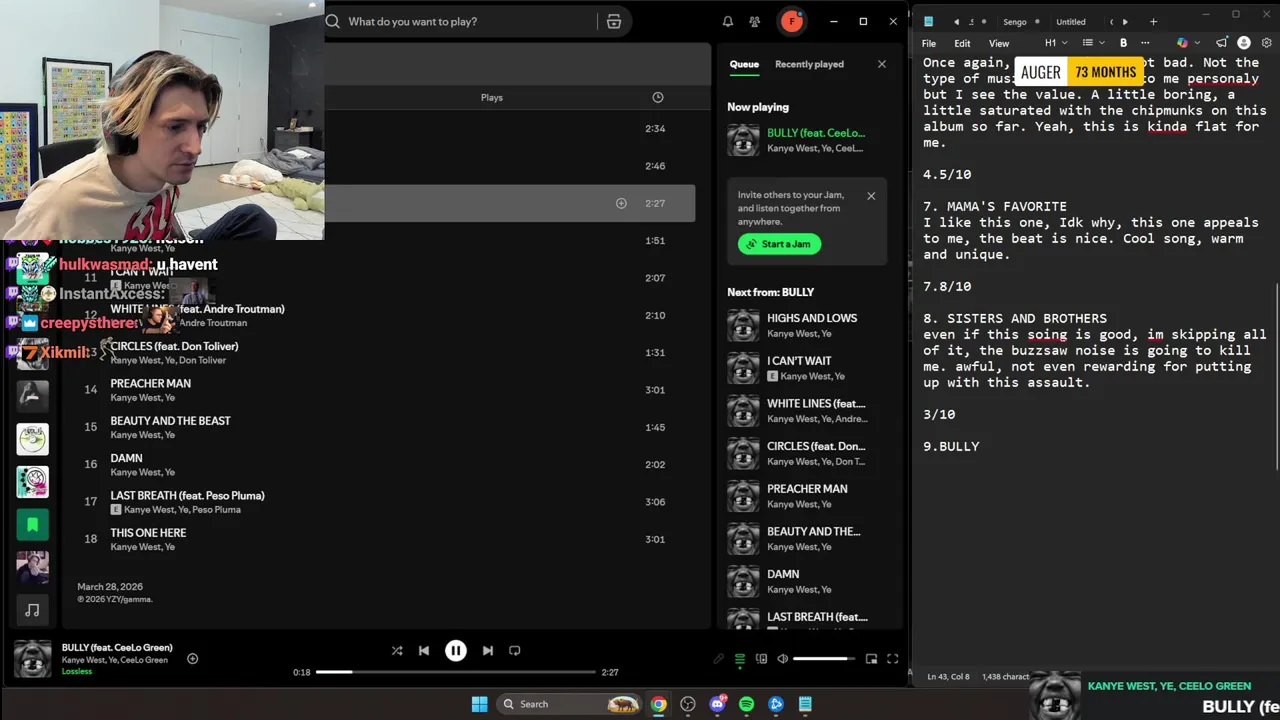This screenshot has width=1280, height=720.
Task: Toggle bold formatting in Notepad
Action: (1123, 43)
